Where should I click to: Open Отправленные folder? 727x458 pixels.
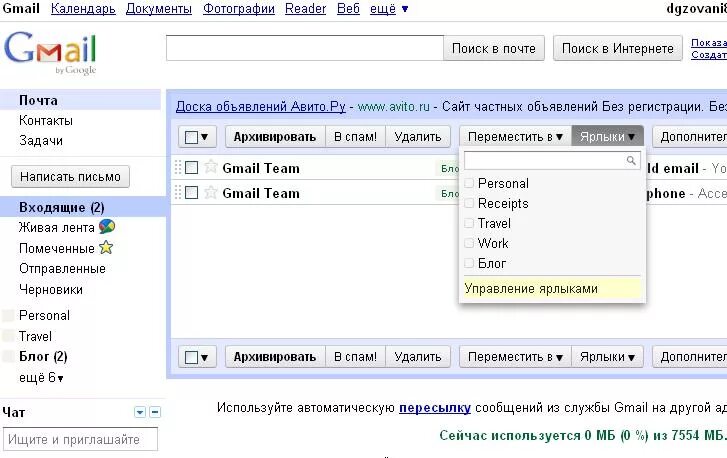pos(62,268)
